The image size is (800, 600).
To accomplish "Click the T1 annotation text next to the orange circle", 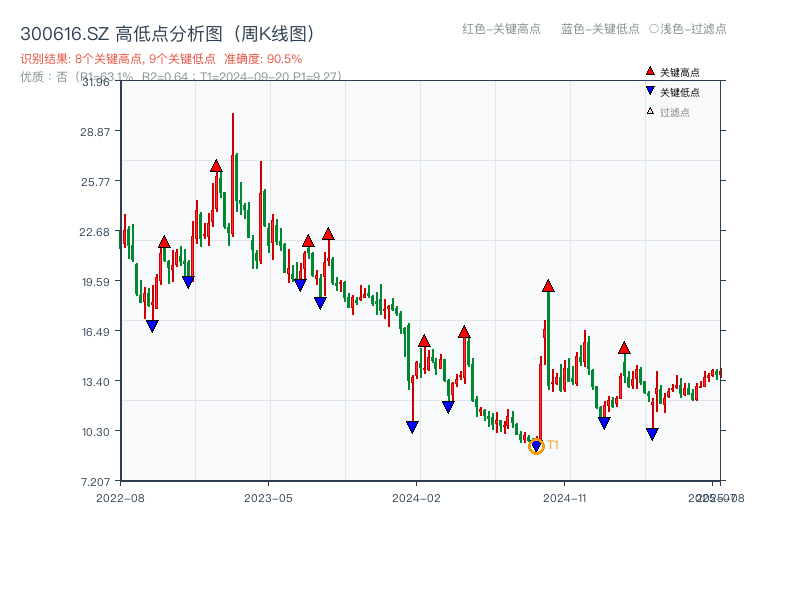I will click(554, 444).
